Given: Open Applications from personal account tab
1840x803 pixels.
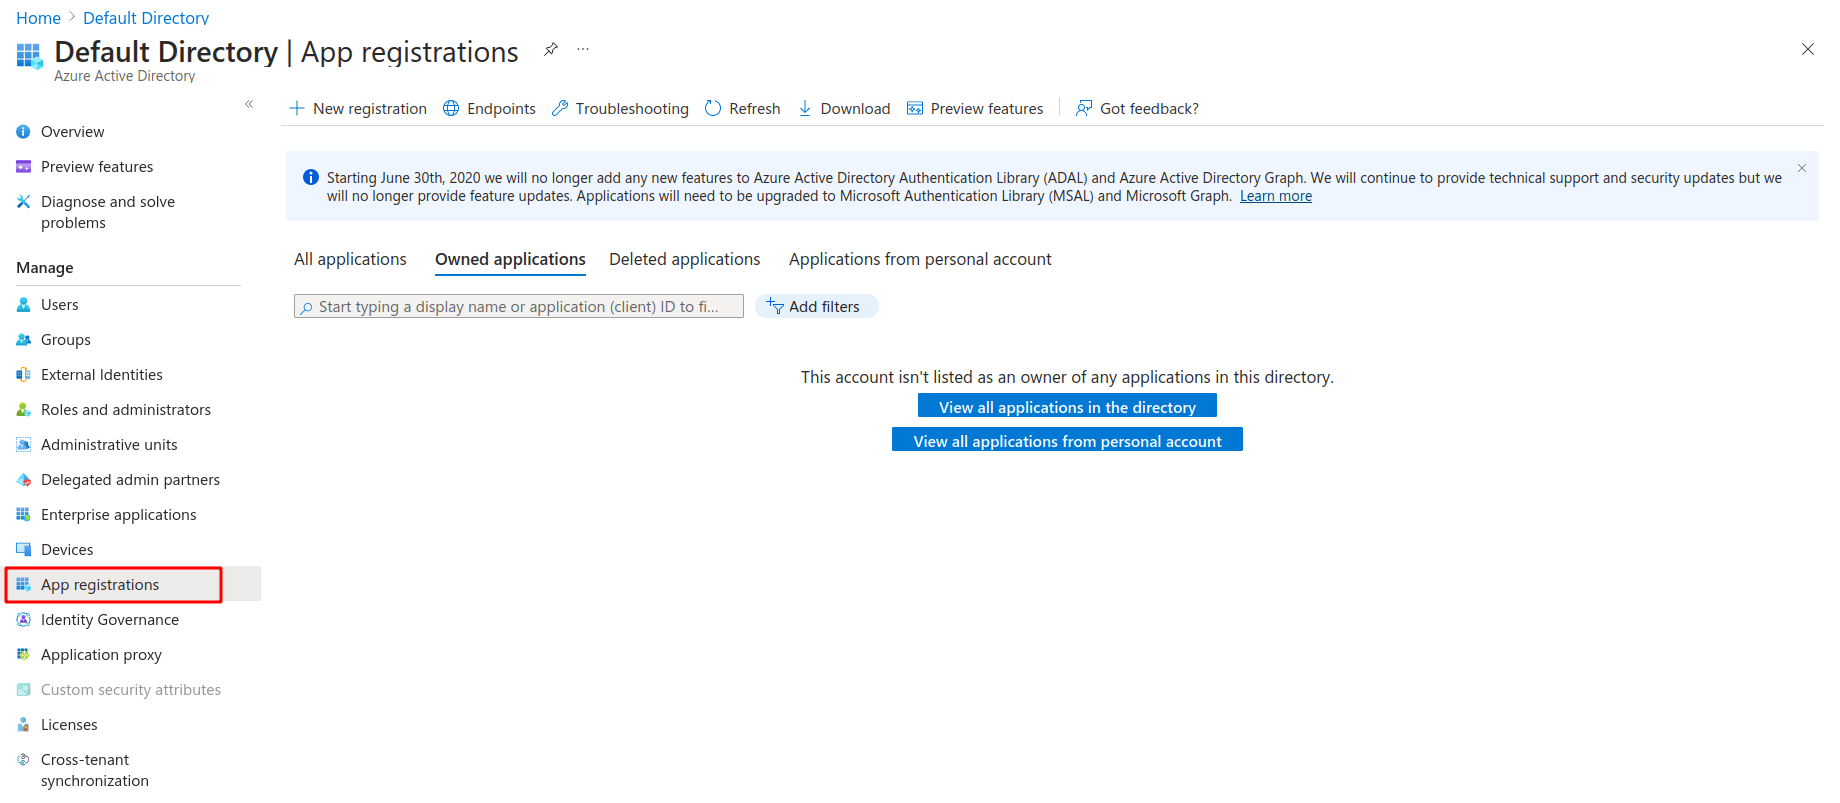Looking at the screenshot, I should pyautogui.click(x=920, y=260).
